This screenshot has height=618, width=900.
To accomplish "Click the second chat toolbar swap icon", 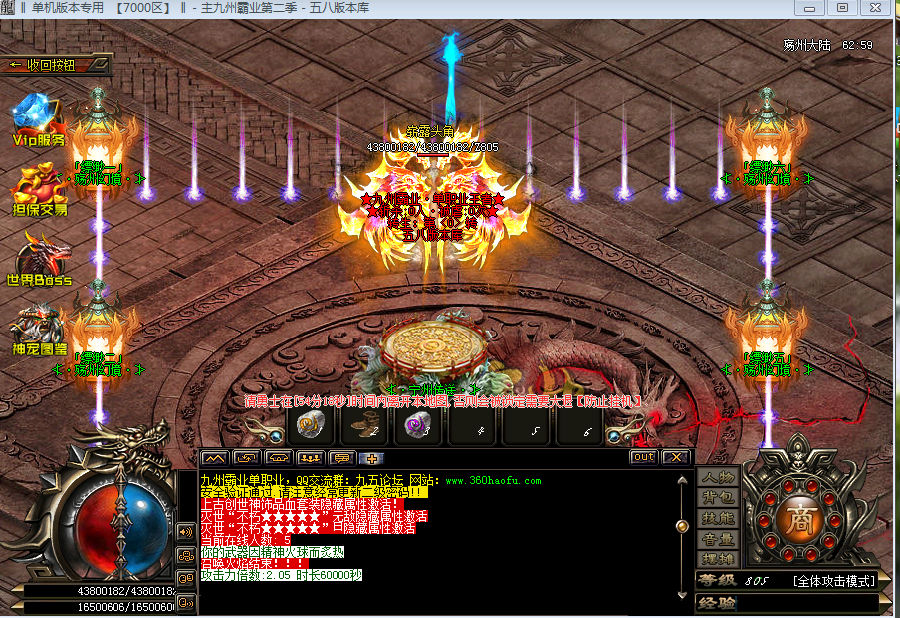I will click(x=247, y=458).
